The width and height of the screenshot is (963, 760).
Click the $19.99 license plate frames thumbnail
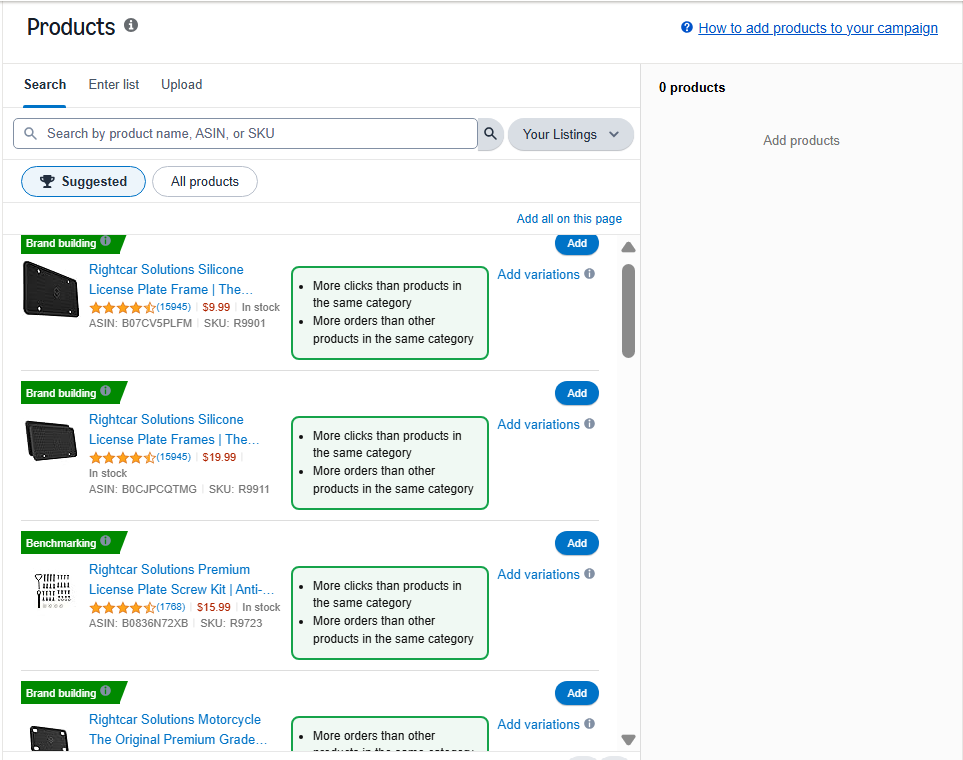[51, 440]
